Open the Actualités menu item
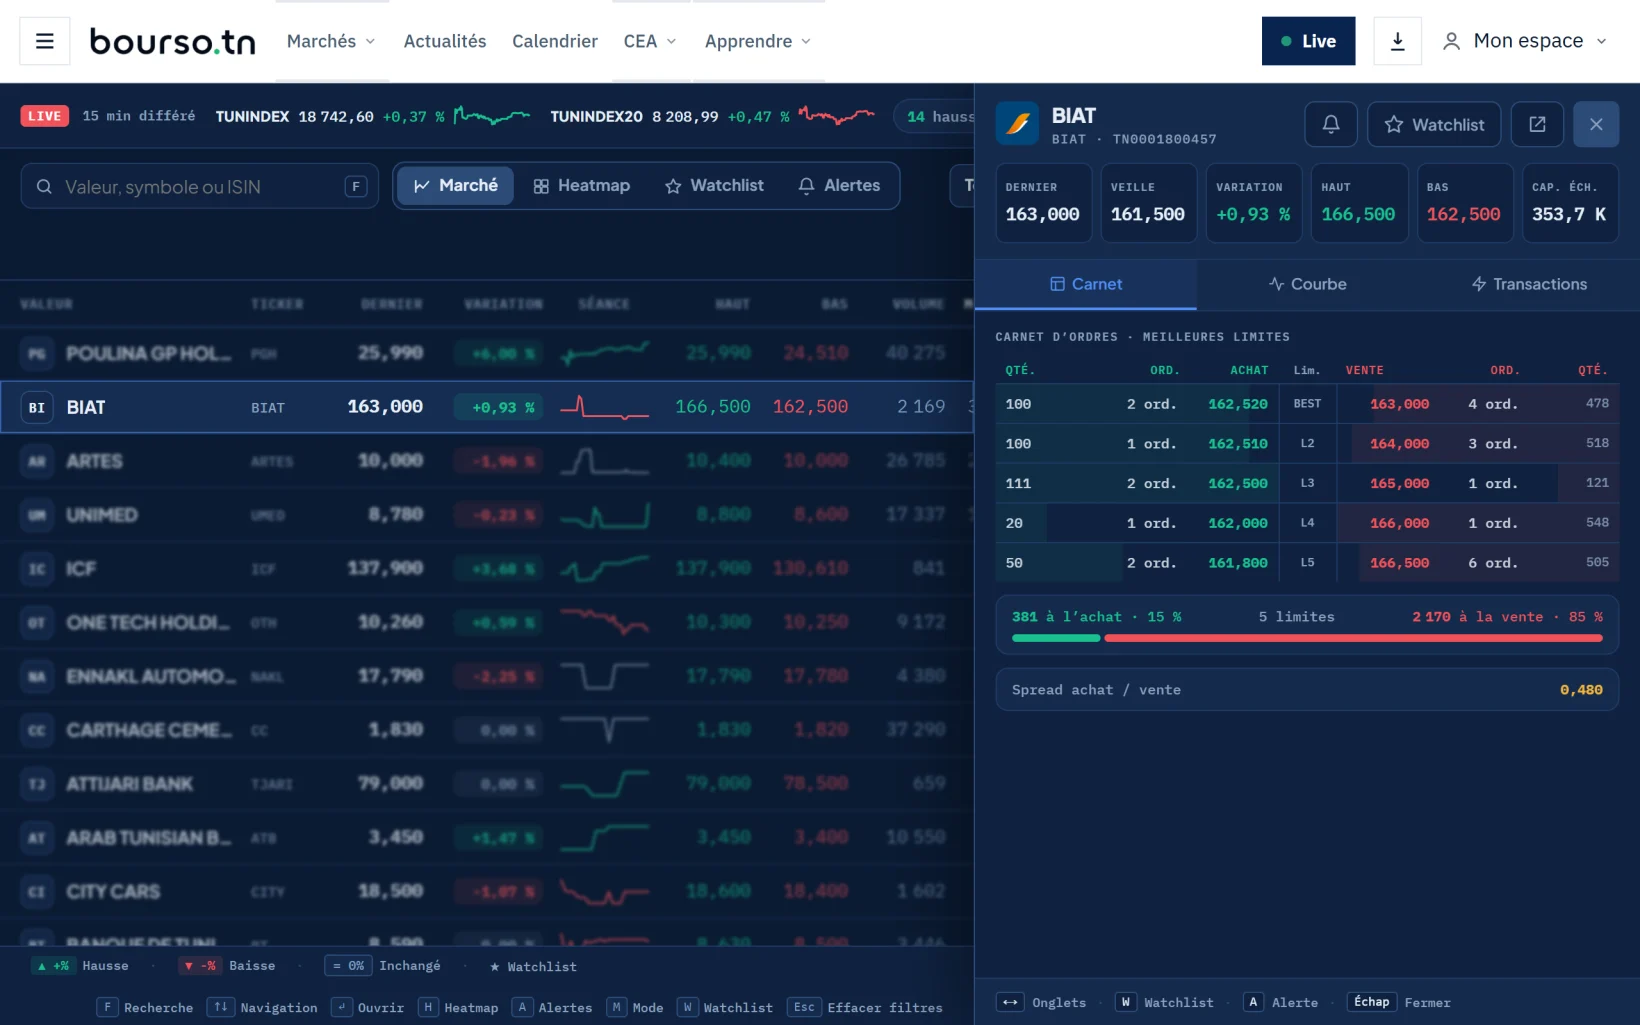This screenshot has width=1640, height=1025. click(x=445, y=41)
